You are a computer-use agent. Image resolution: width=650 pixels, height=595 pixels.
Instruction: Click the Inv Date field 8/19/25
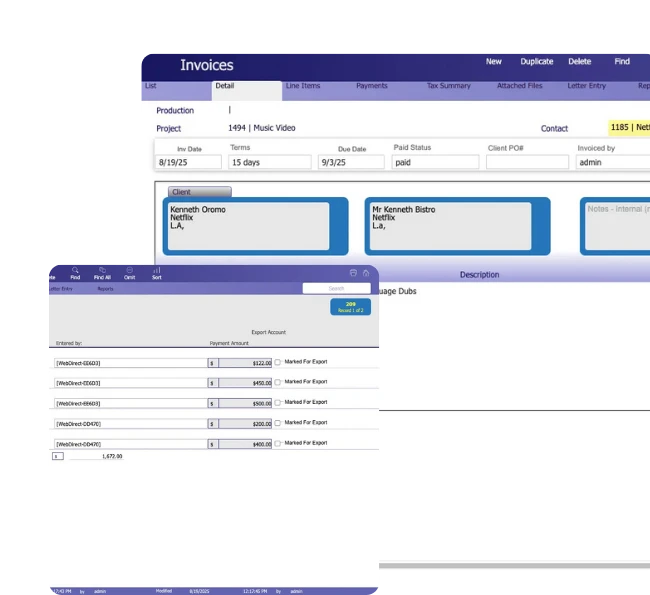point(189,162)
